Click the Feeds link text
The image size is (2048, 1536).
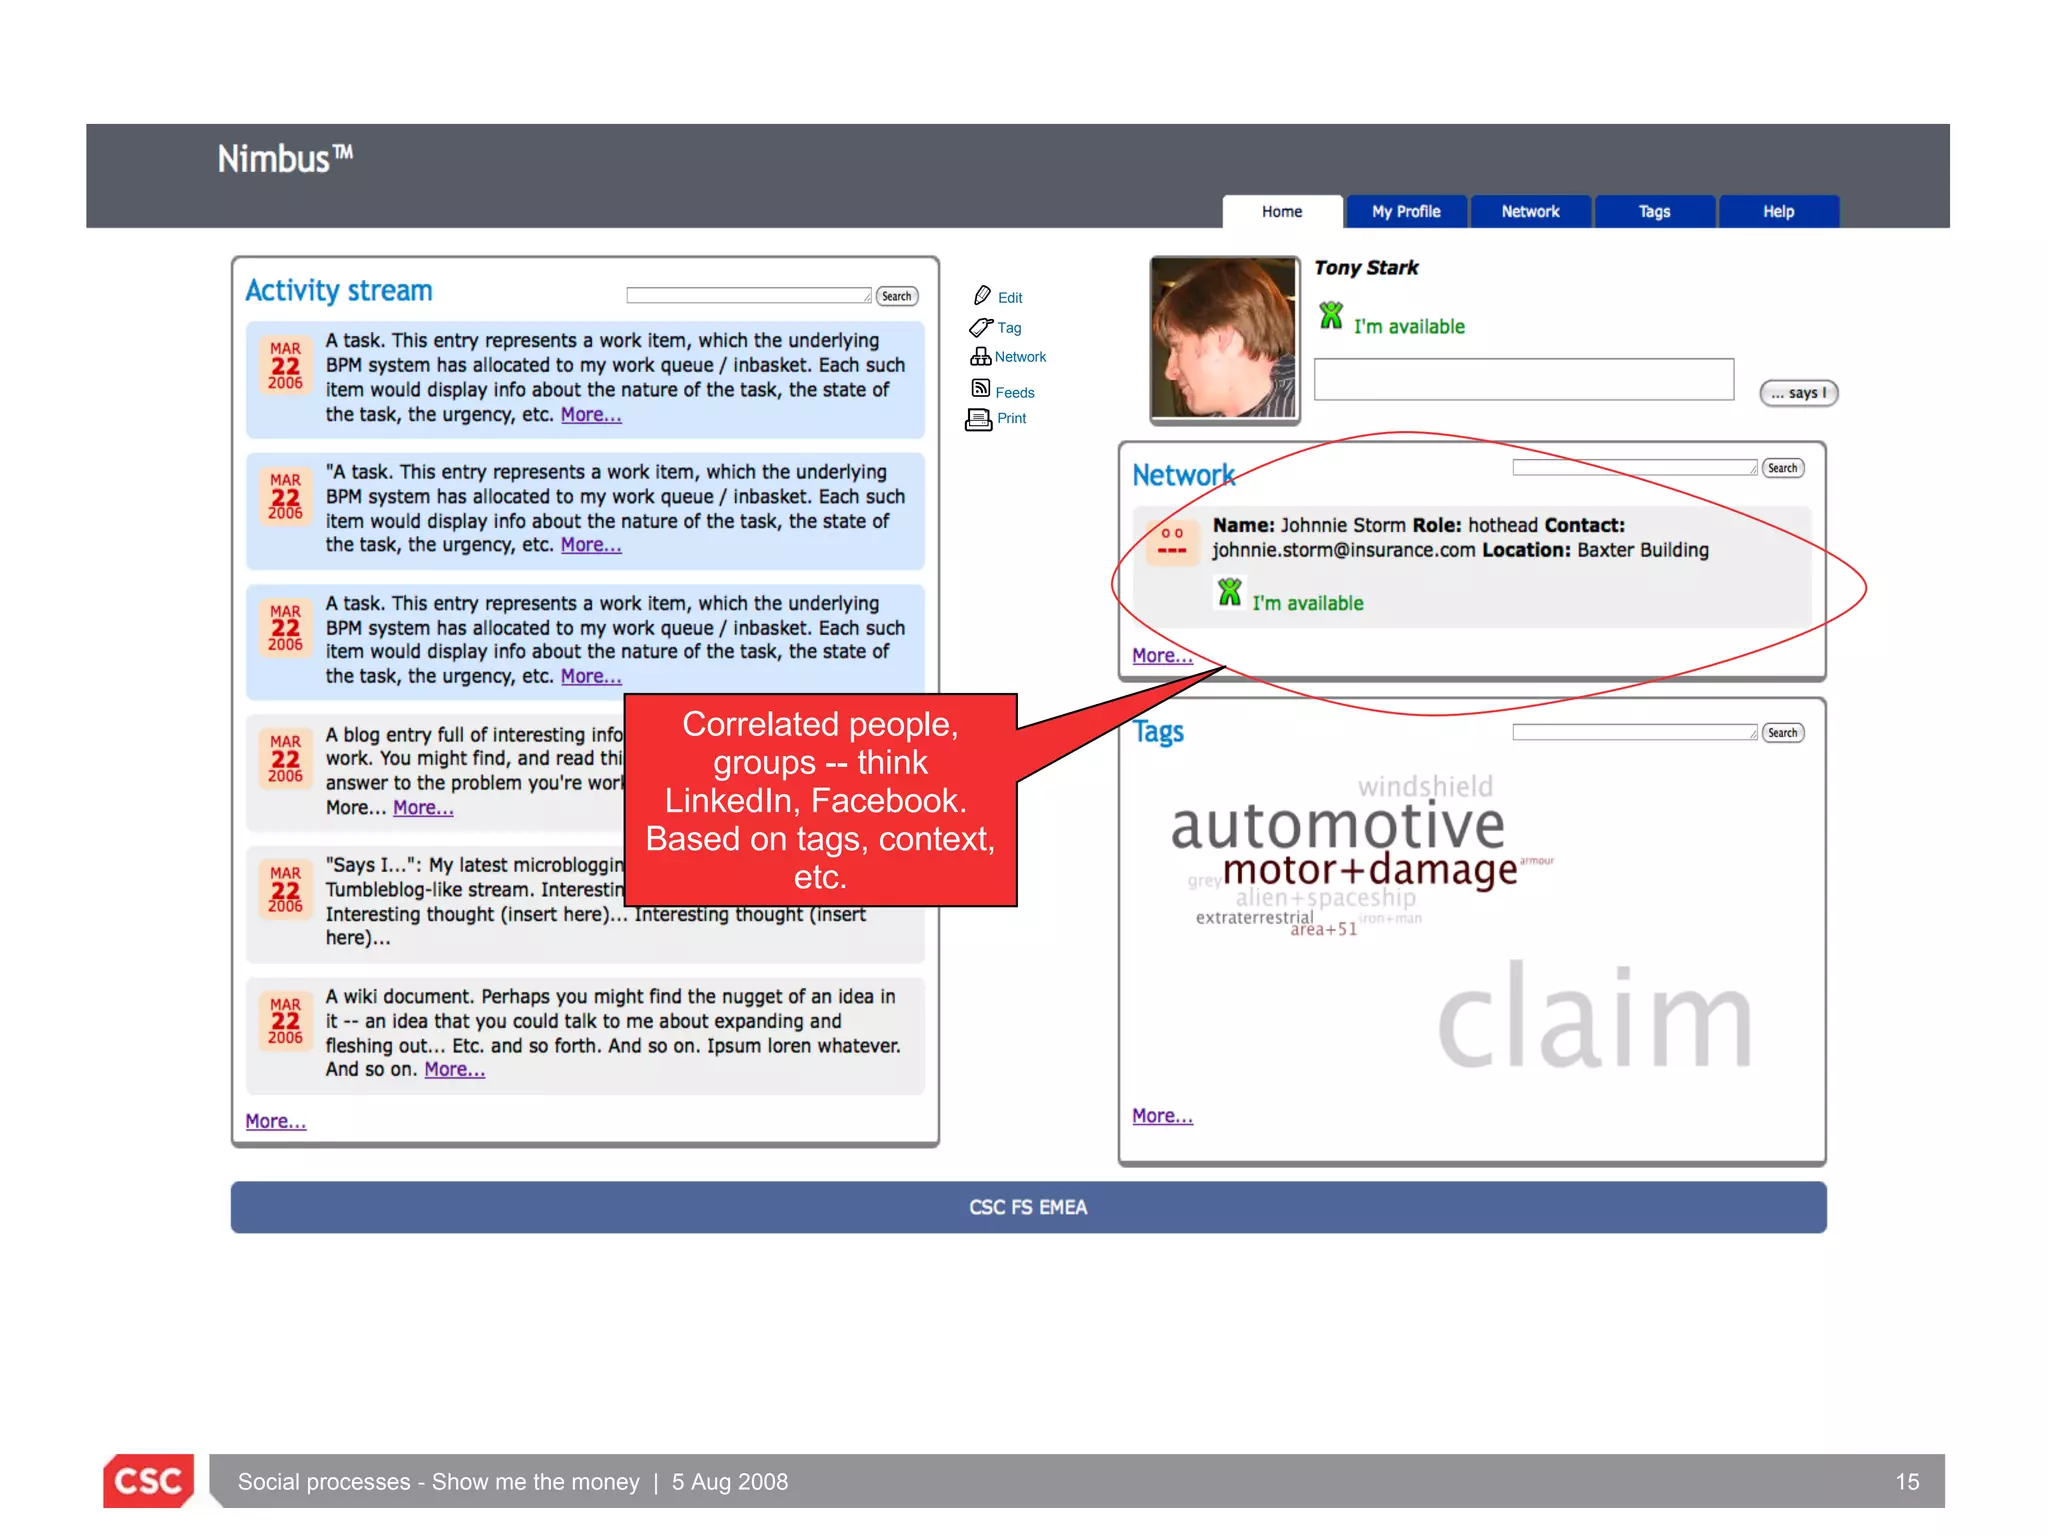pyautogui.click(x=1015, y=392)
